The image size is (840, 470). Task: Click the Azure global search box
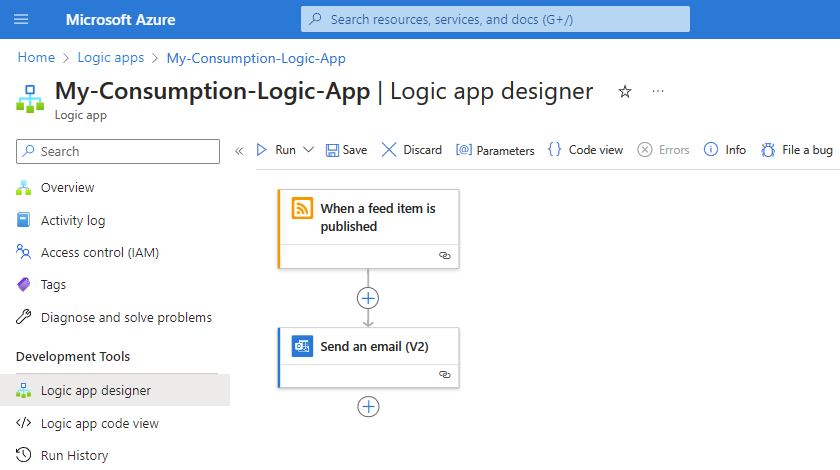[495, 19]
